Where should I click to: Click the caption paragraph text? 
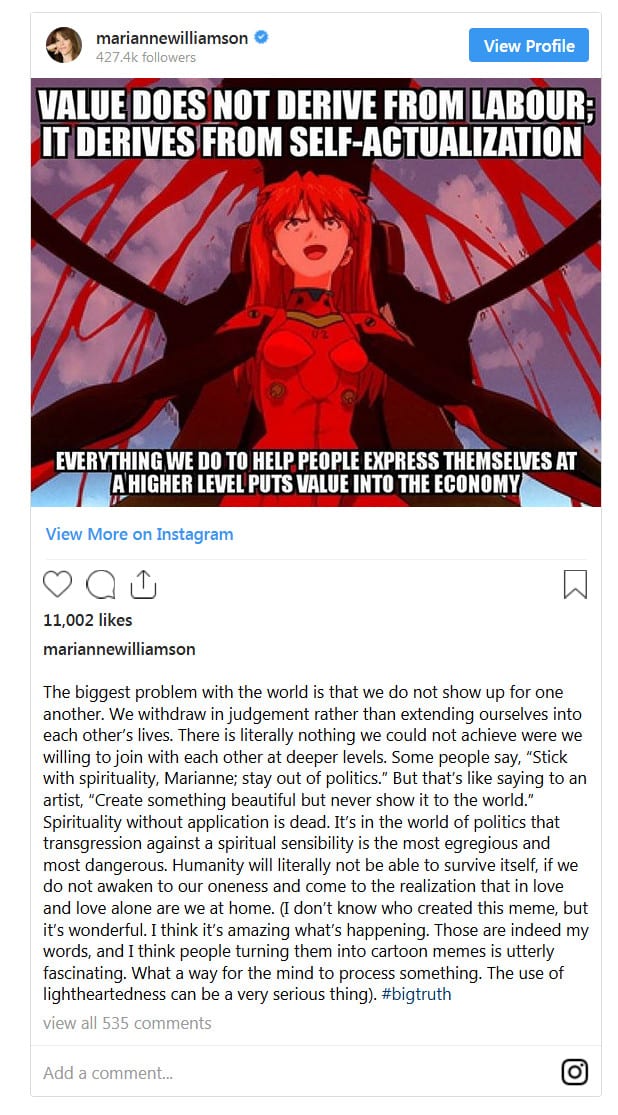tap(316, 843)
